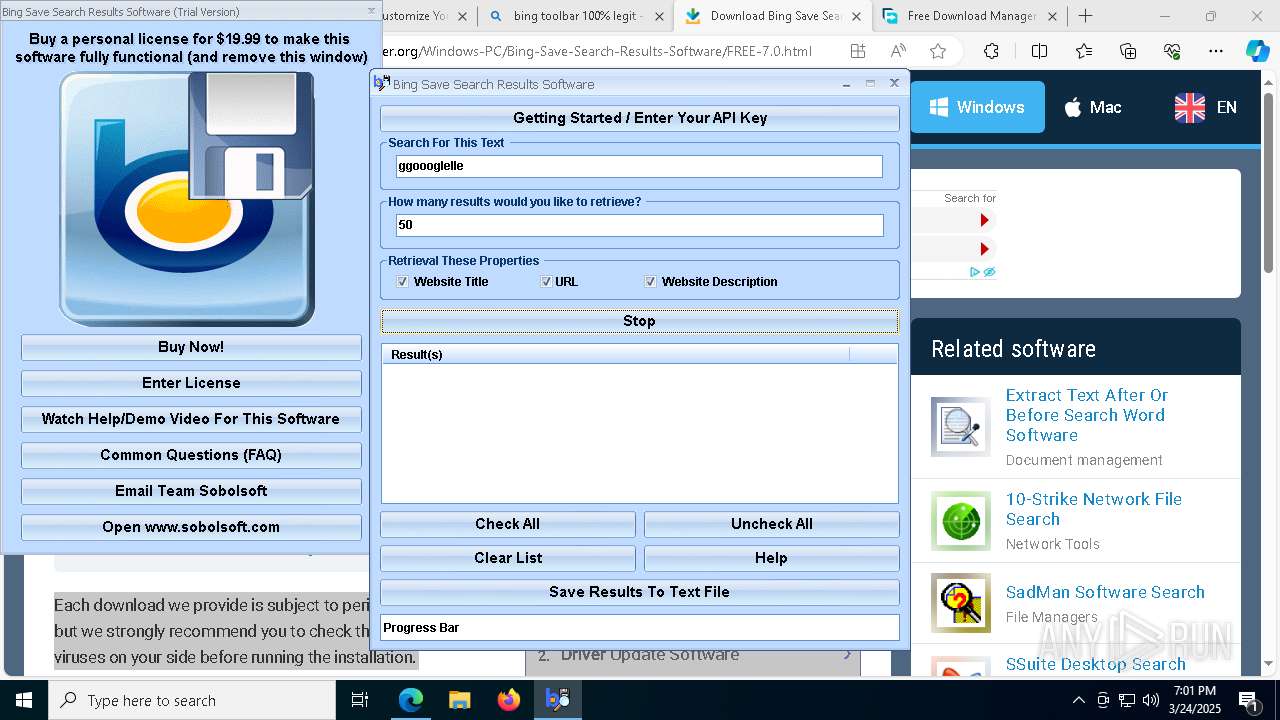Image resolution: width=1280 pixels, height=720 pixels.
Task: Open SSuite Desktop Search link
Action: click(1096, 664)
